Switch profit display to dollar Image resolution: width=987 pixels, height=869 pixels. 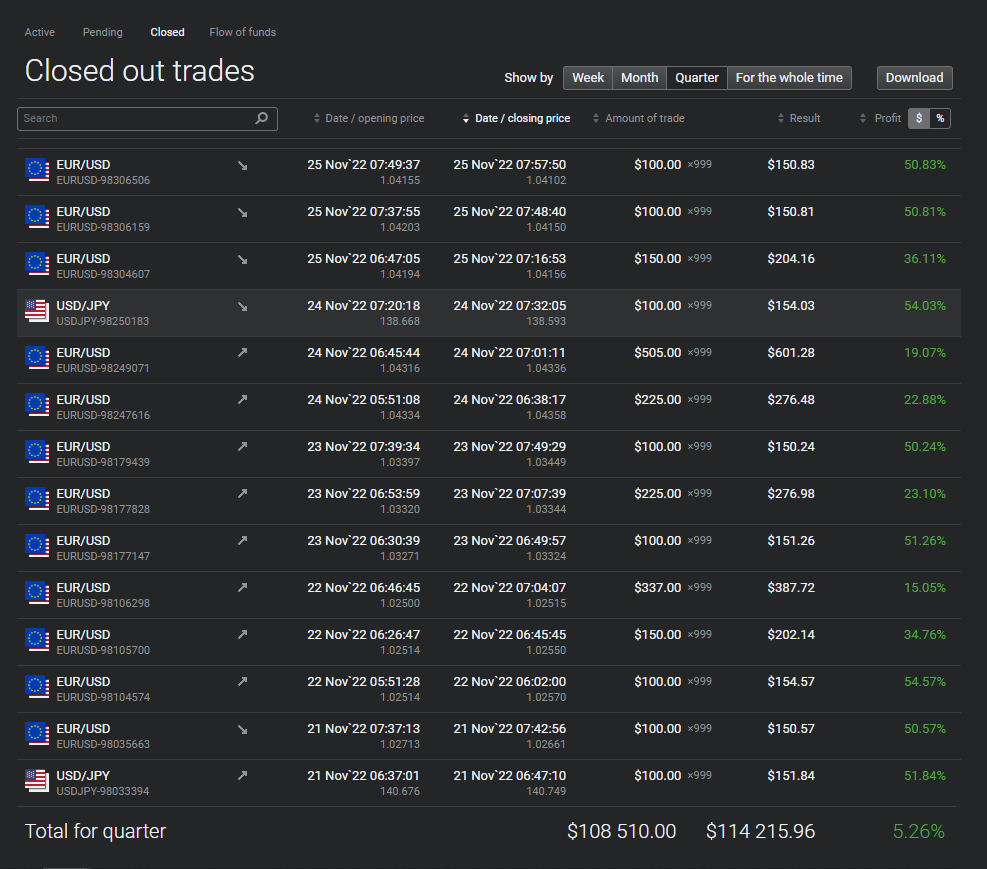[919, 118]
